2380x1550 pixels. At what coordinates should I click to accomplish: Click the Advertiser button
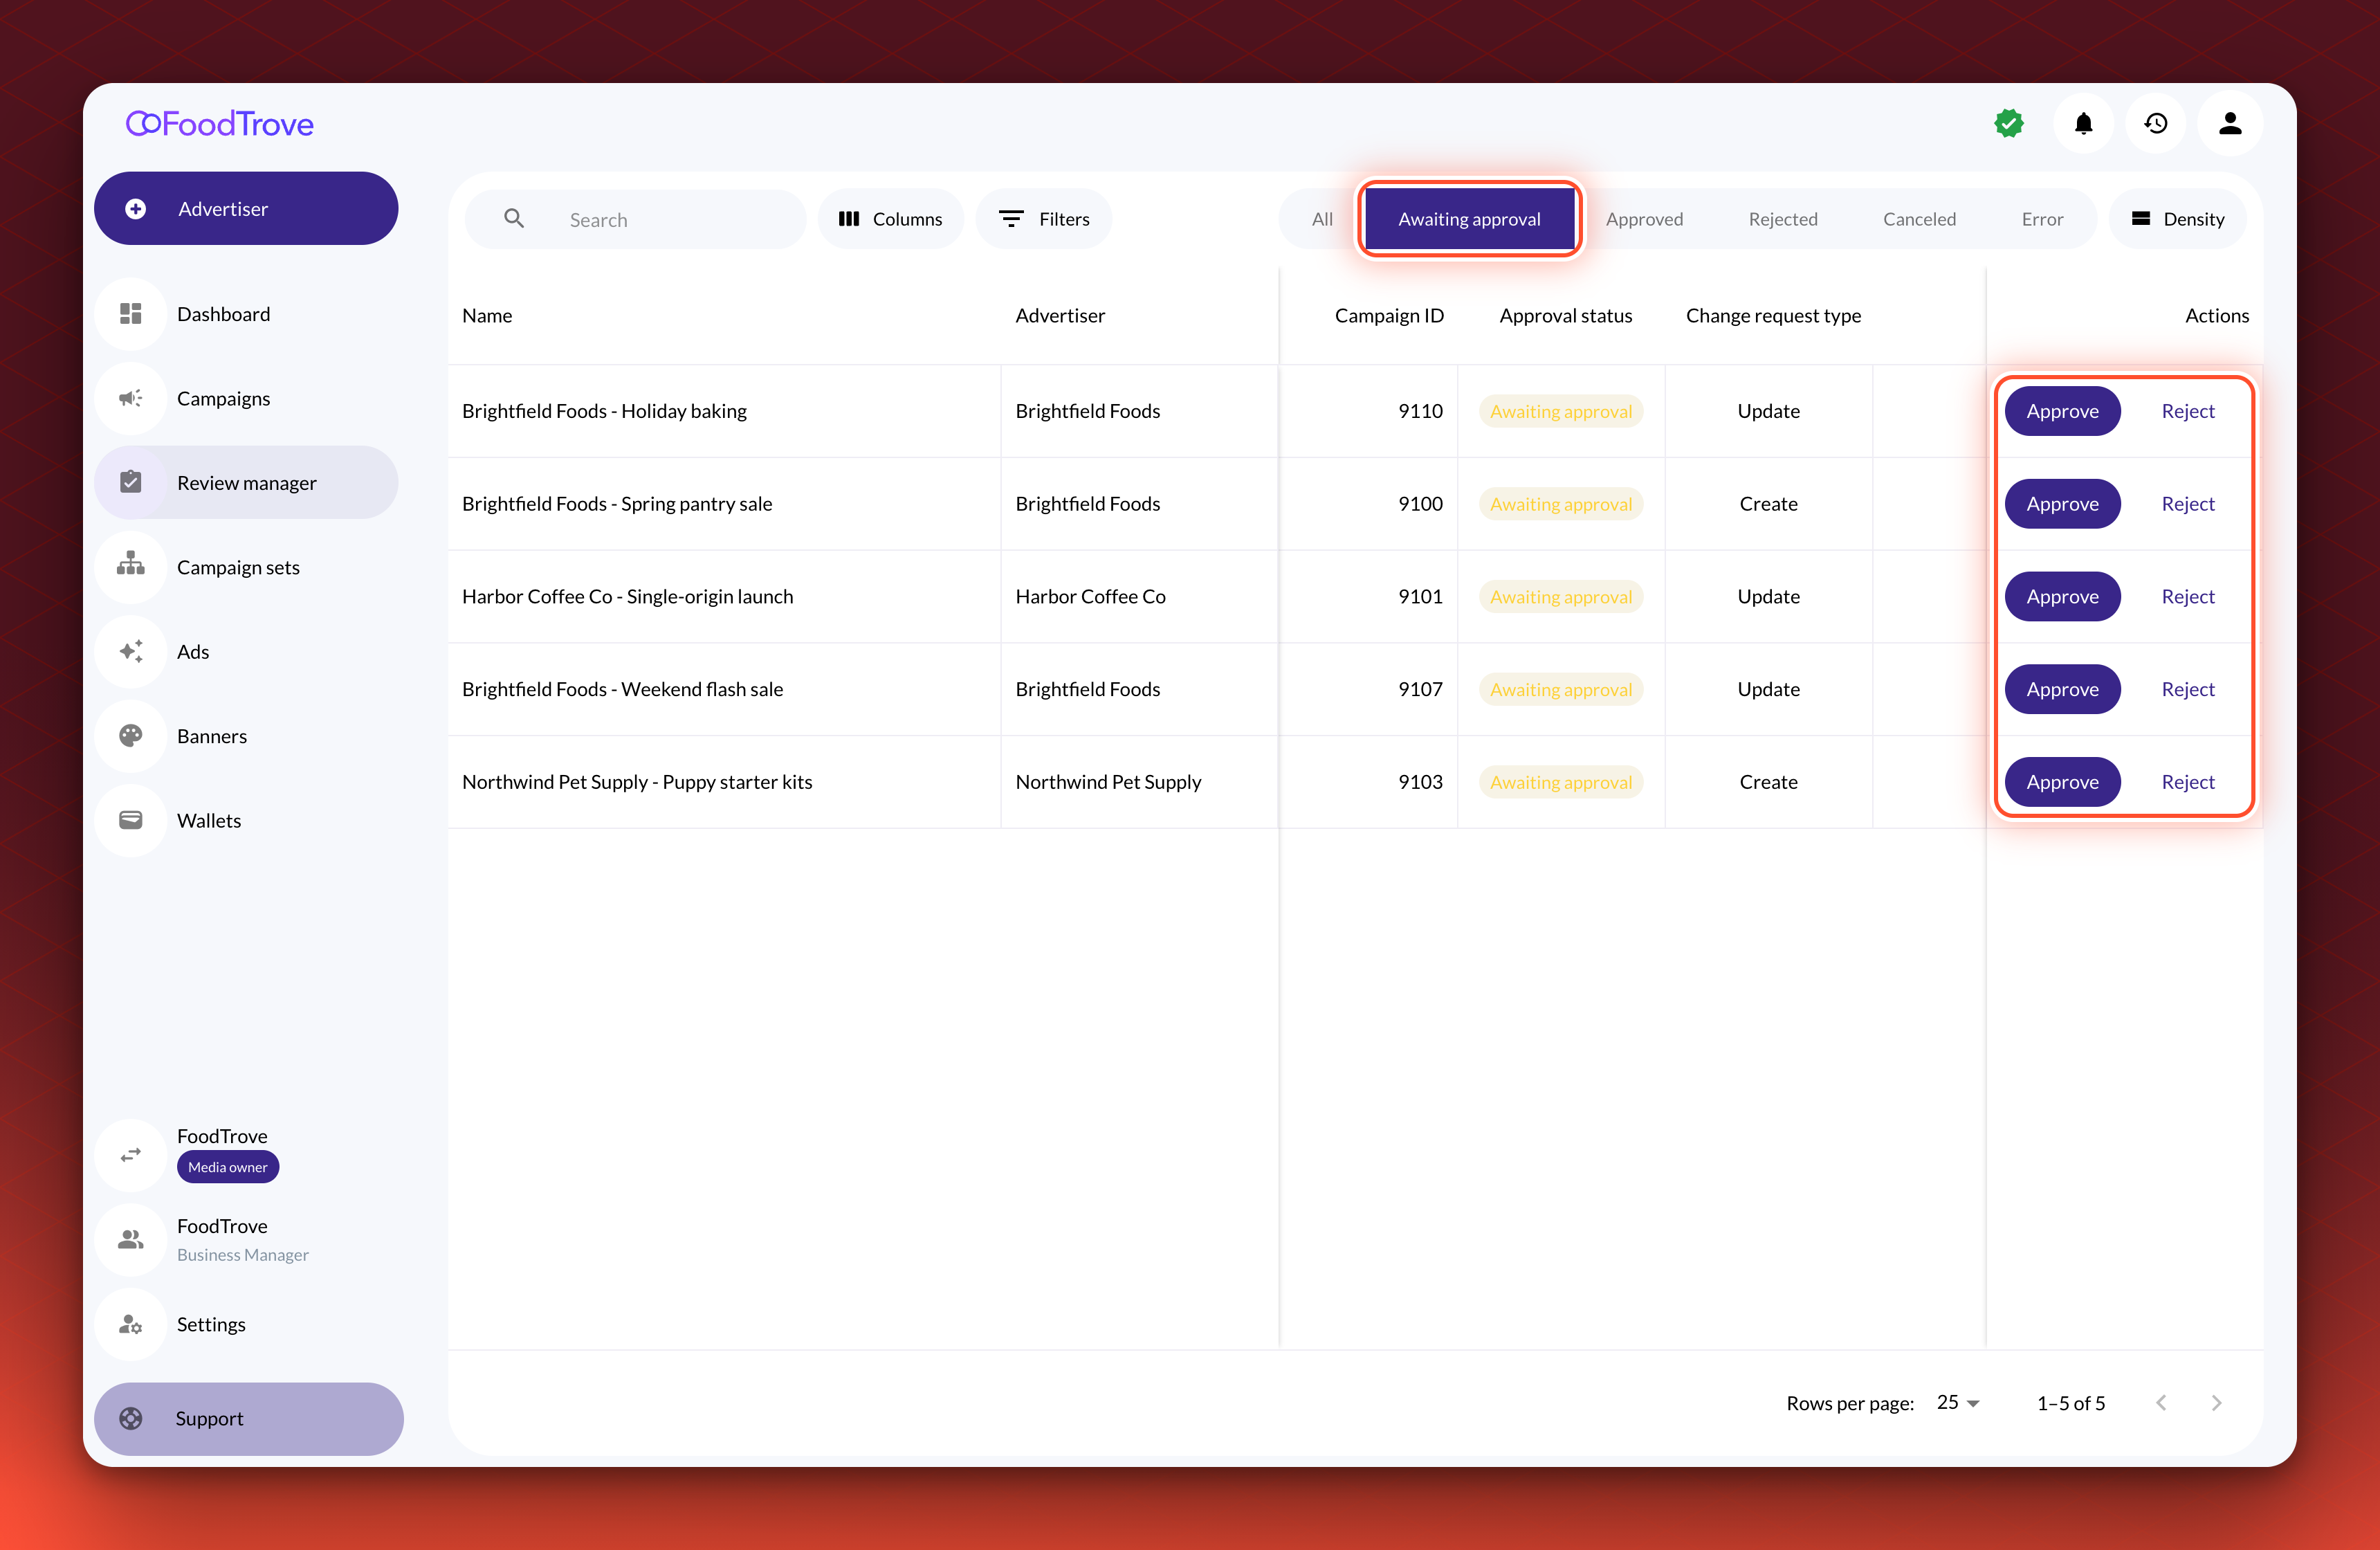pyautogui.click(x=246, y=208)
